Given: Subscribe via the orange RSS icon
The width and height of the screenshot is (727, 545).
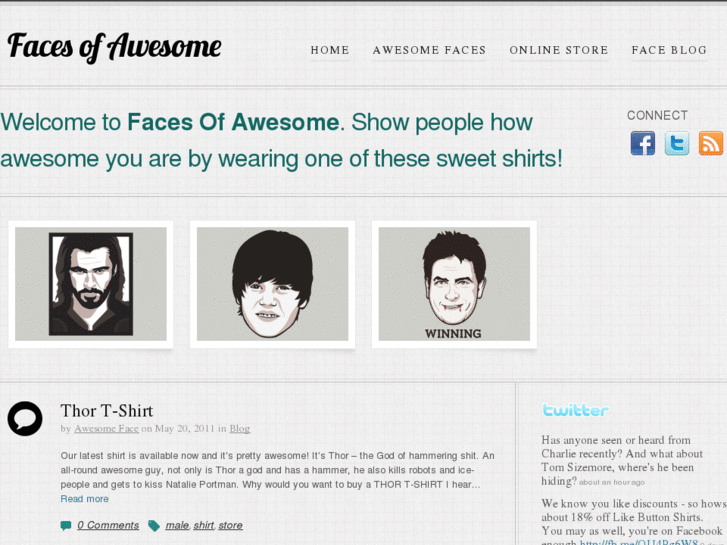Looking at the screenshot, I should (x=711, y=143).
